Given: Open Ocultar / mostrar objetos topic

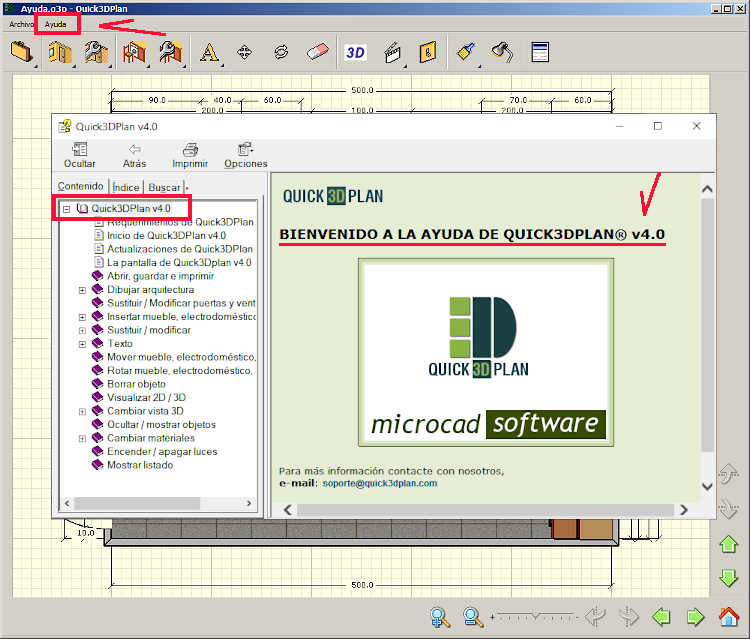Looking at the screenshot, I should (161, 424).
